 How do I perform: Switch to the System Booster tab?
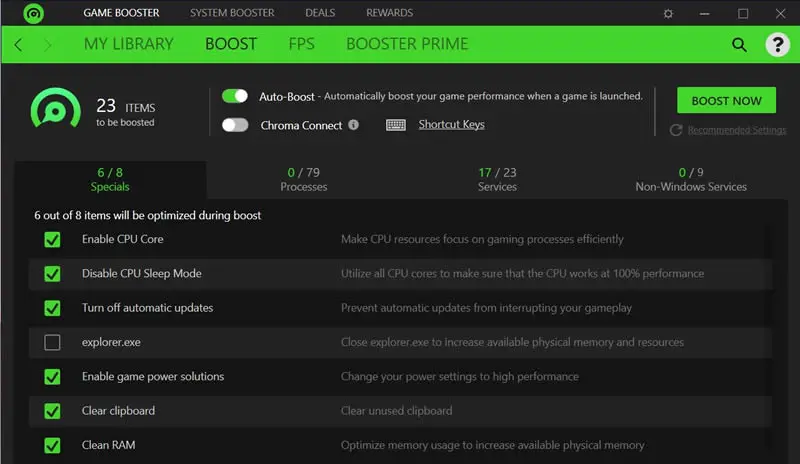[x=232, y=13]
